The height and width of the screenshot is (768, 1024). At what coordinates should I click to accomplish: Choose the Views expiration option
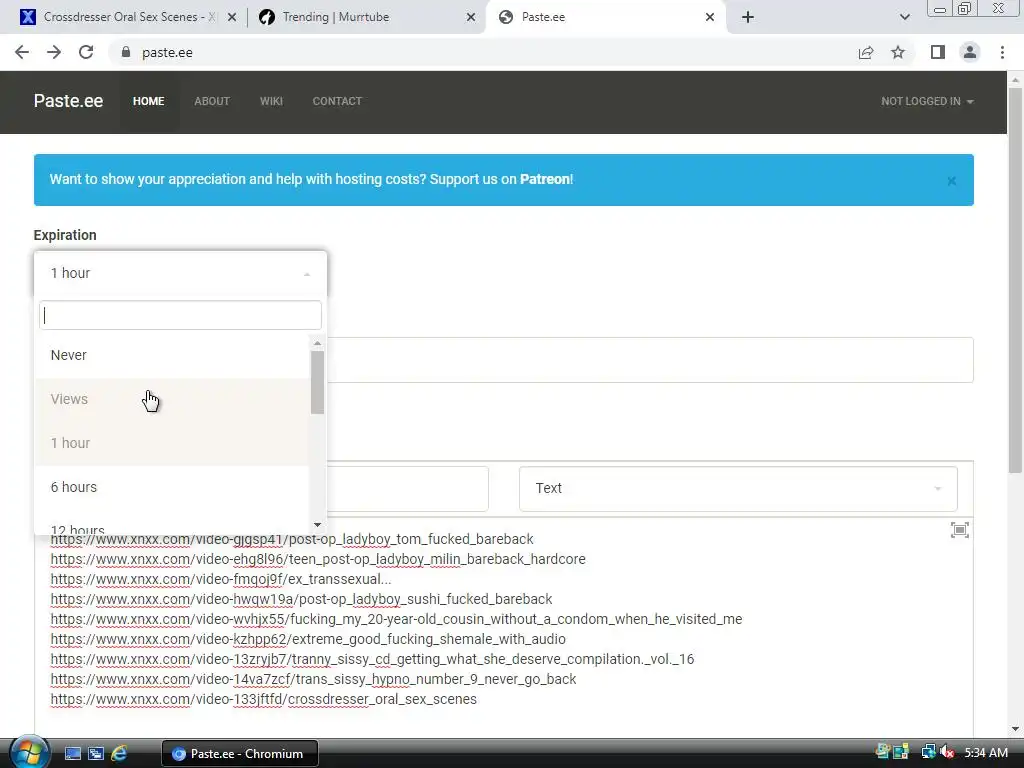pos(172,399)
